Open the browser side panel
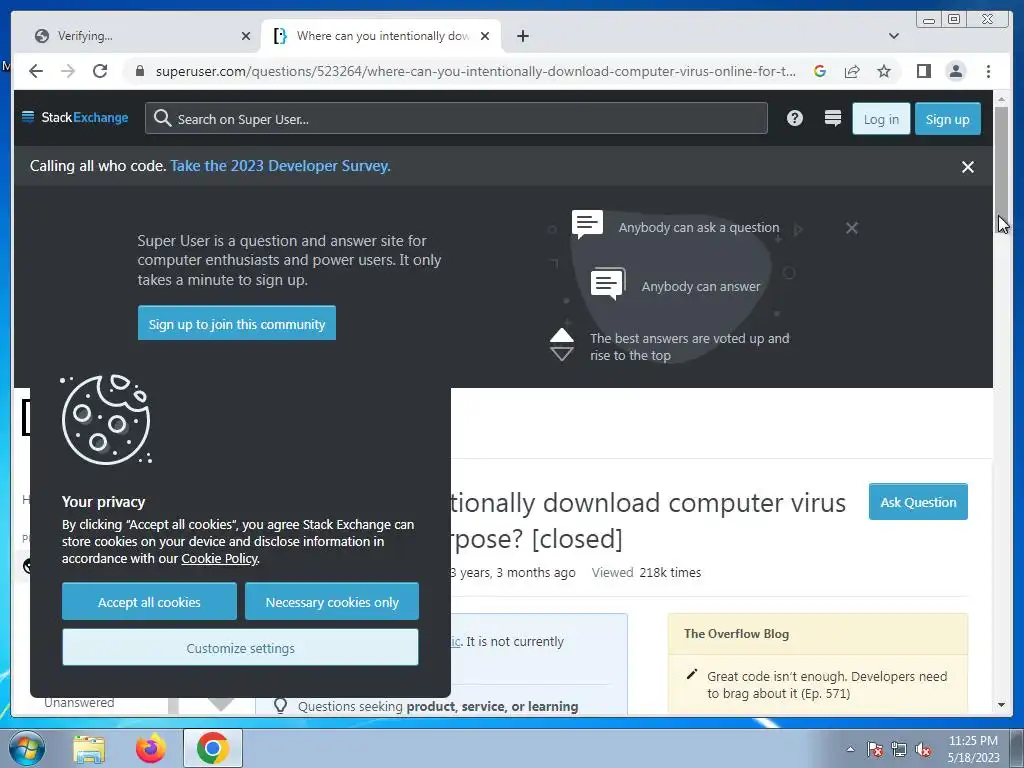This screenshot has width=1024, height=768. [923, 71]
